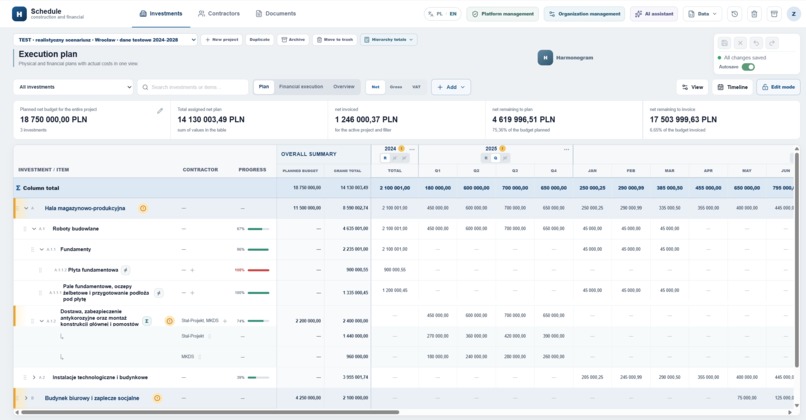Screen dimensions: 806x420
Task: Open Platform management
Action: click(x=503, y=14)
